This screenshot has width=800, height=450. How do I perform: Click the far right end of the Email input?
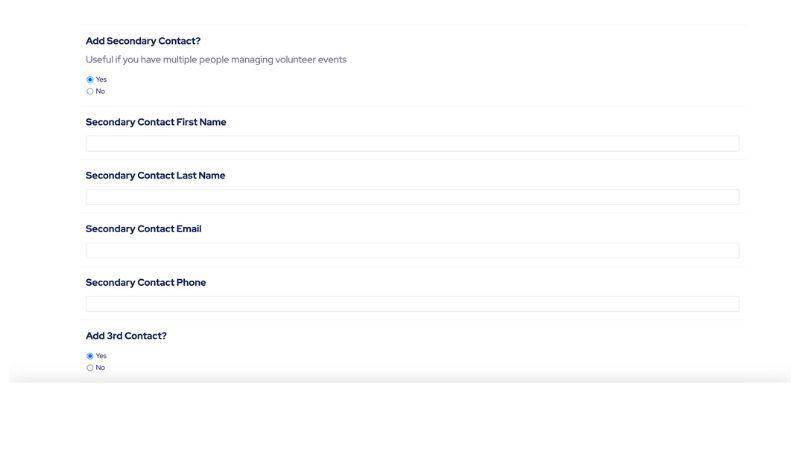[x=734, y=251]
